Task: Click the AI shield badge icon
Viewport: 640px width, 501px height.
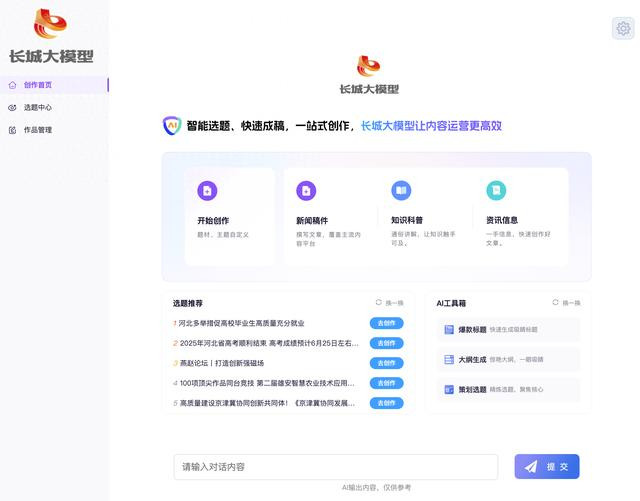Action: tap(172, 125)
